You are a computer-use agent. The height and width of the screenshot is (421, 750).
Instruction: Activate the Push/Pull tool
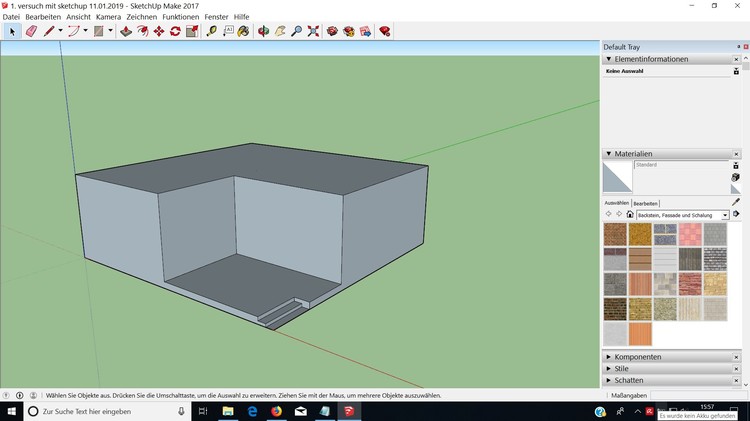(126, 32)
